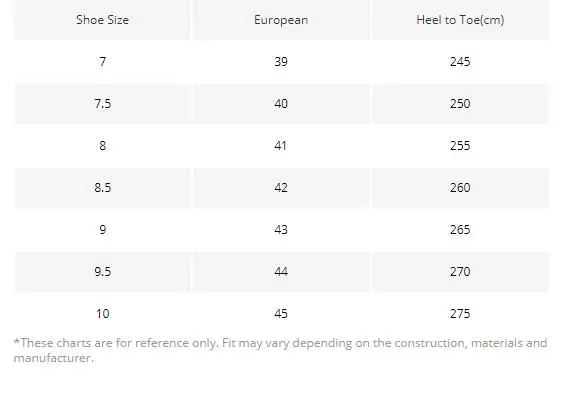Select shoe size 9.5 cell
The height and width of the screenshot is (411, 561).
point(102,272)
